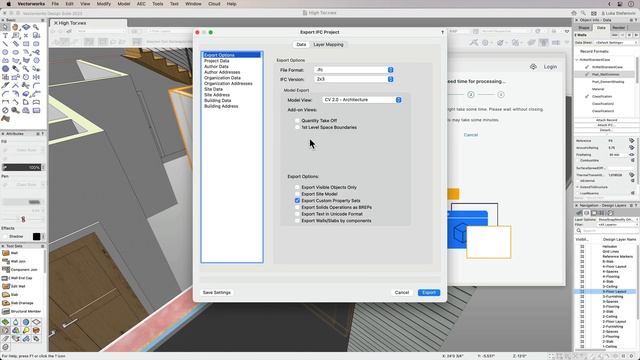Viewport: 640px width, 360px height.
Task: Enable Quantity Take Off add-on view
Action: (x=297, y=120)
